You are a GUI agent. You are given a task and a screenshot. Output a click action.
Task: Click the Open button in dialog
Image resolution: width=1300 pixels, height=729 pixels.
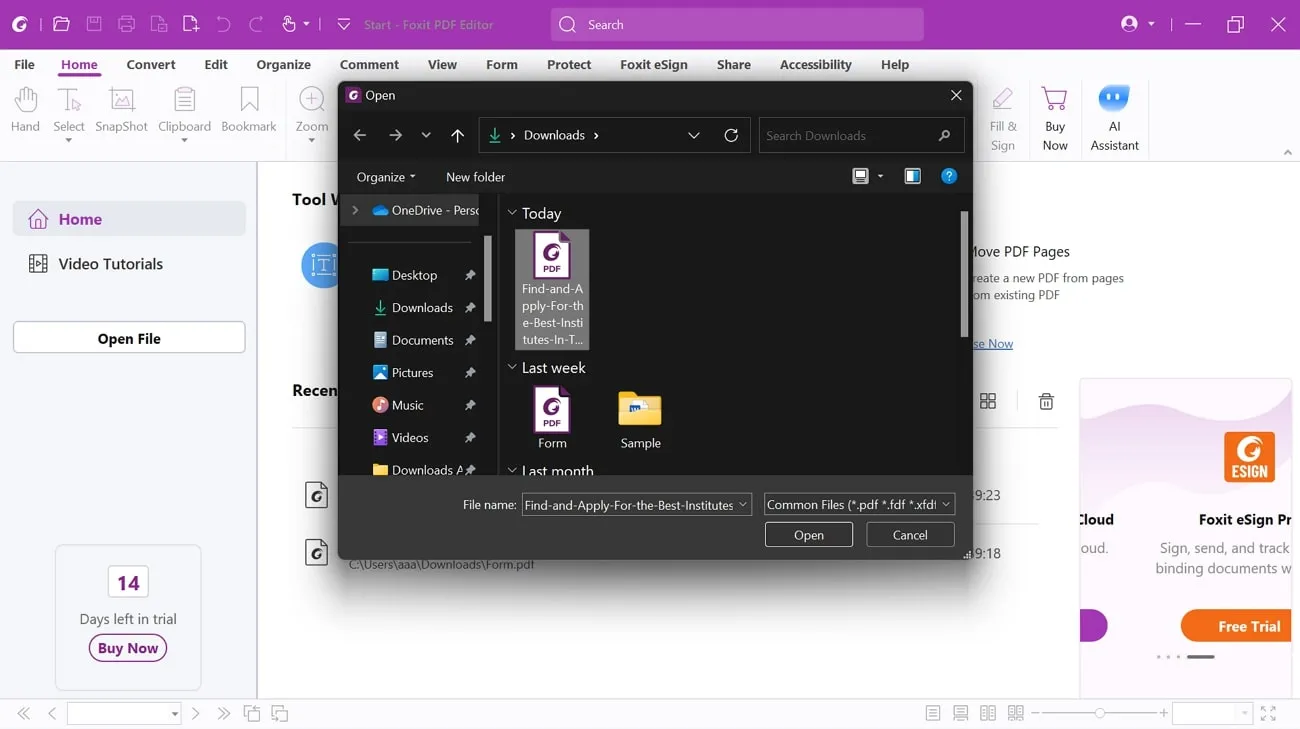(x=809, y=535)
